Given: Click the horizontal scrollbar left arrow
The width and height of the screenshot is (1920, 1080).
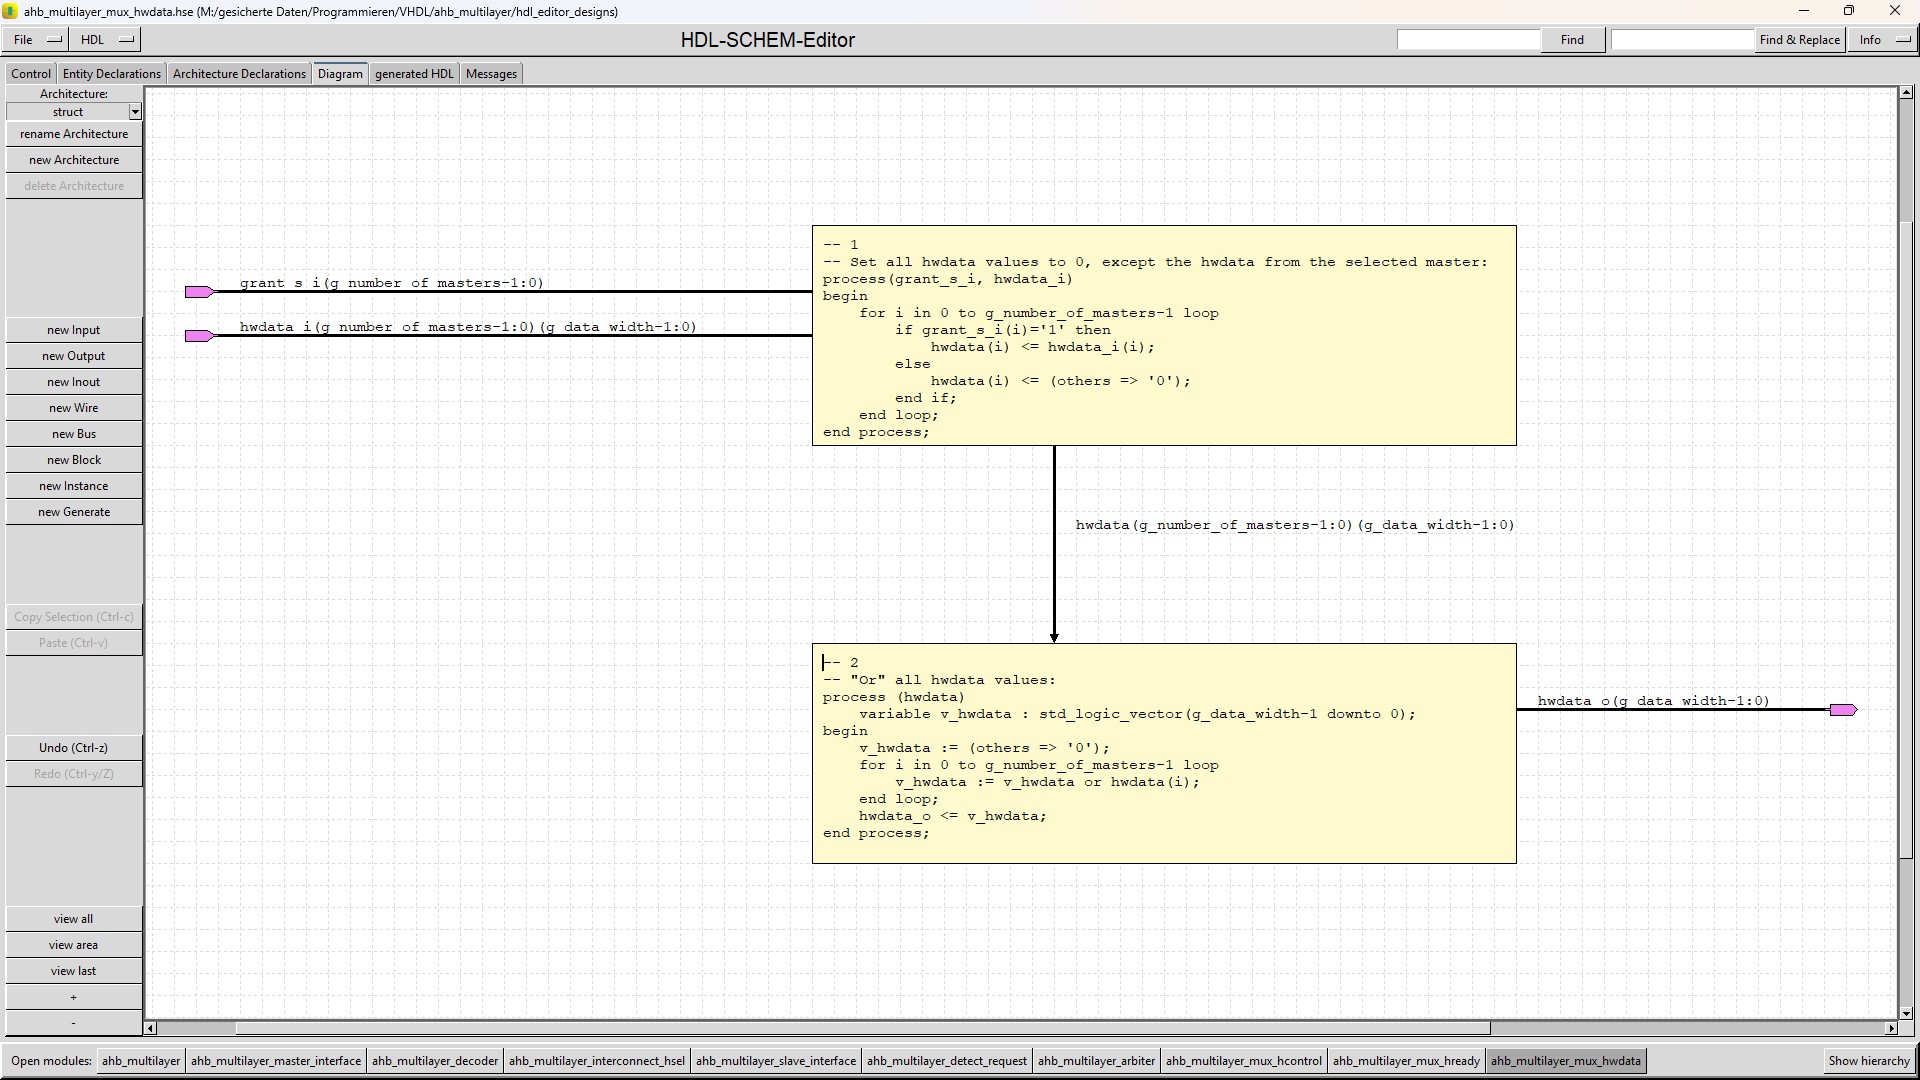Looking at the screenshot, I should pos(151,1028).
